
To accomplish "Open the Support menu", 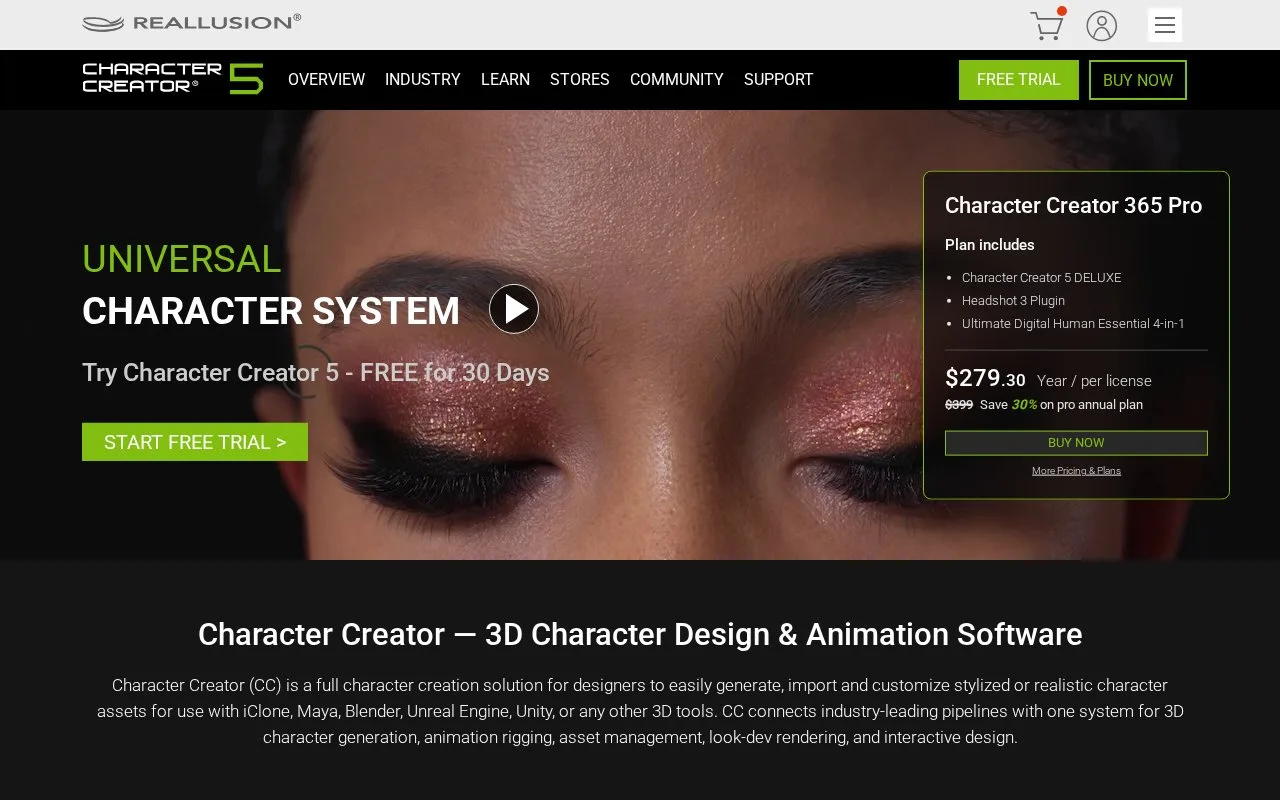I will 779,80.
